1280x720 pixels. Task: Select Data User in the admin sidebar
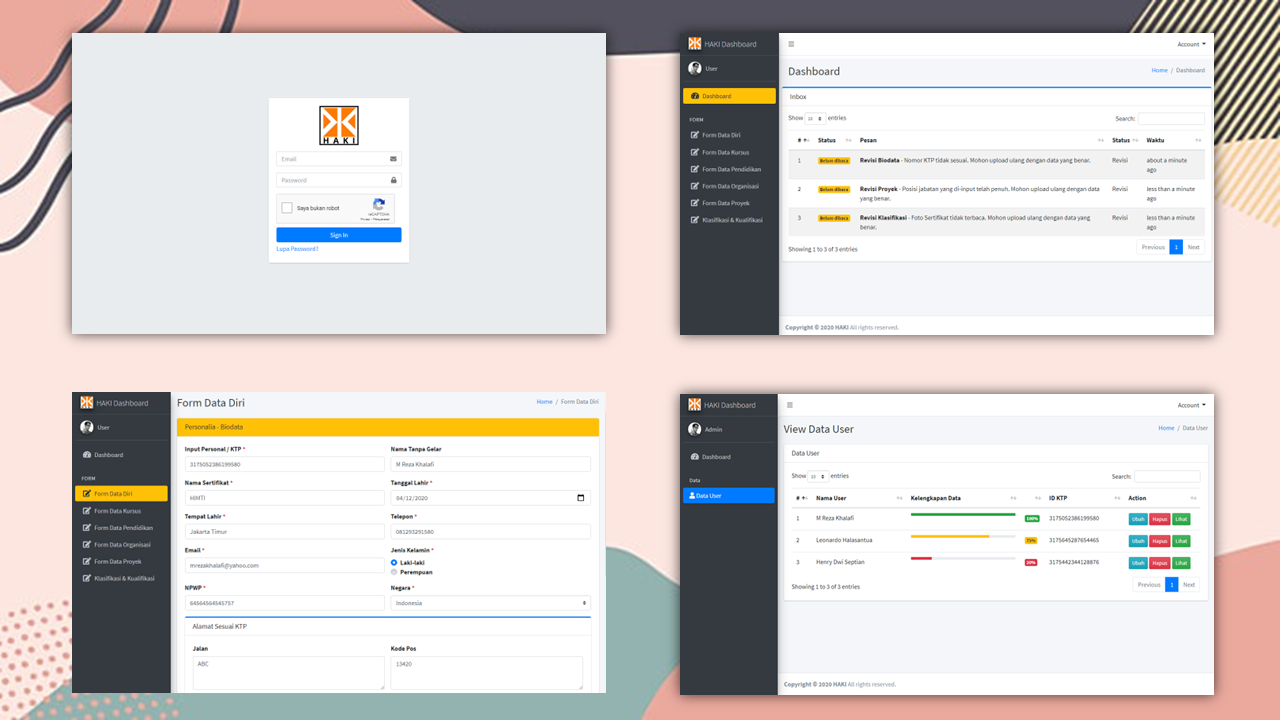728,495
